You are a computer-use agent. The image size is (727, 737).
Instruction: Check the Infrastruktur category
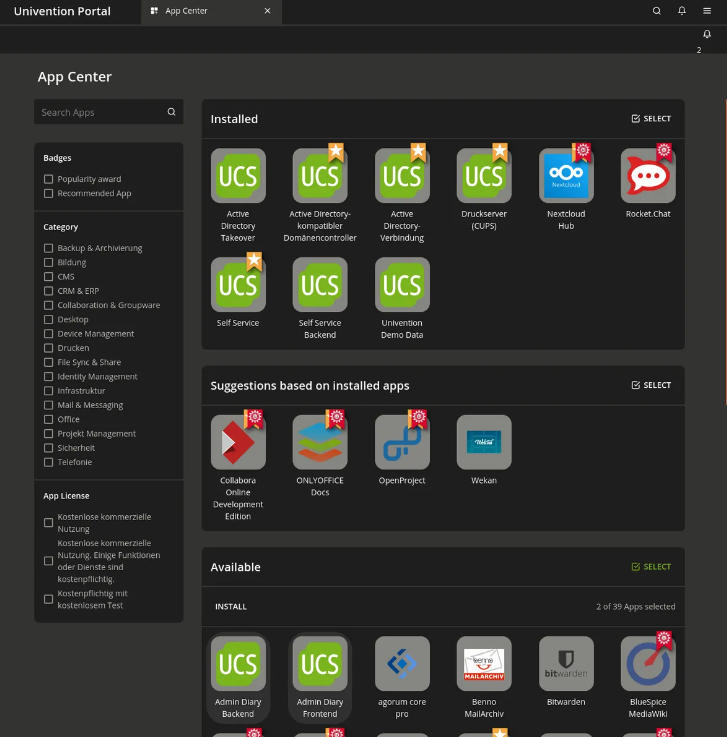pyautogui.click(x=48, y=391)
